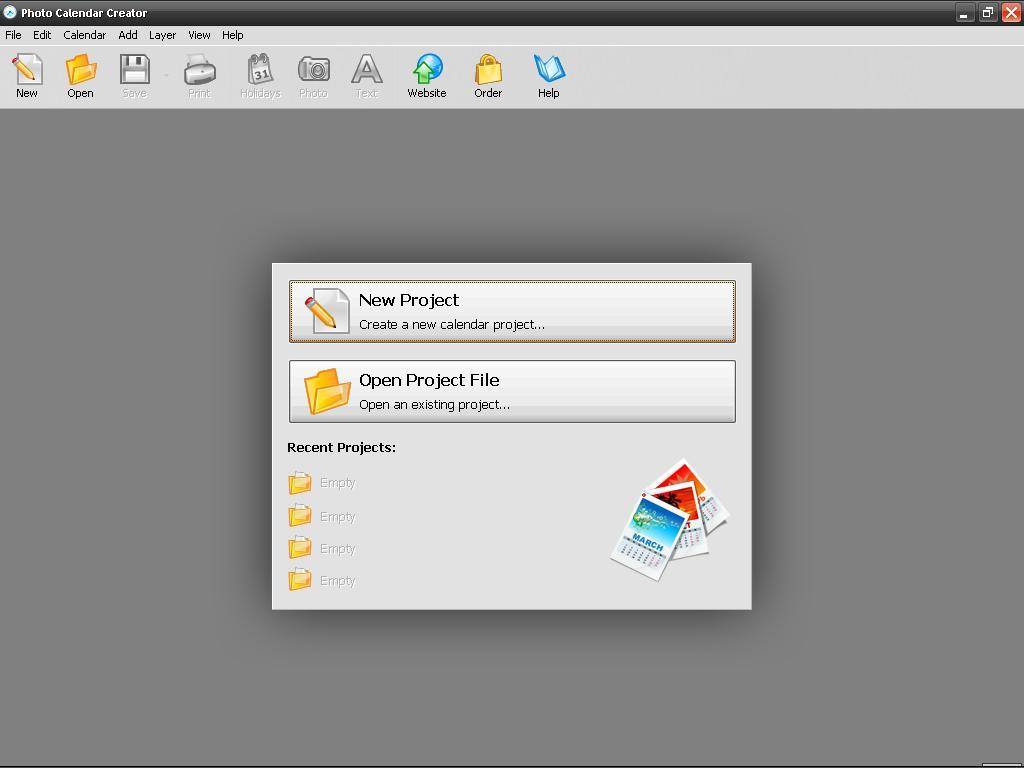Open the View menu
The width and height of the screenshot is (1024, 768).
point(199,35)
